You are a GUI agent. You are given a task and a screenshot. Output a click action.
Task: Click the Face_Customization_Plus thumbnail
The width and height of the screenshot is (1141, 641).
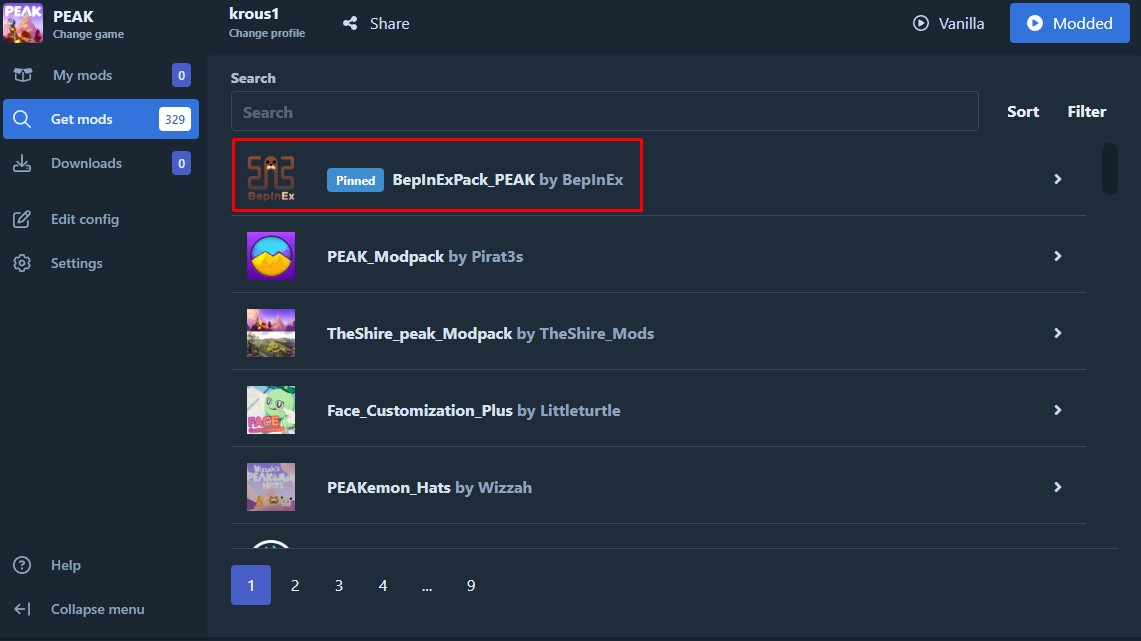(x=271, y=410)
